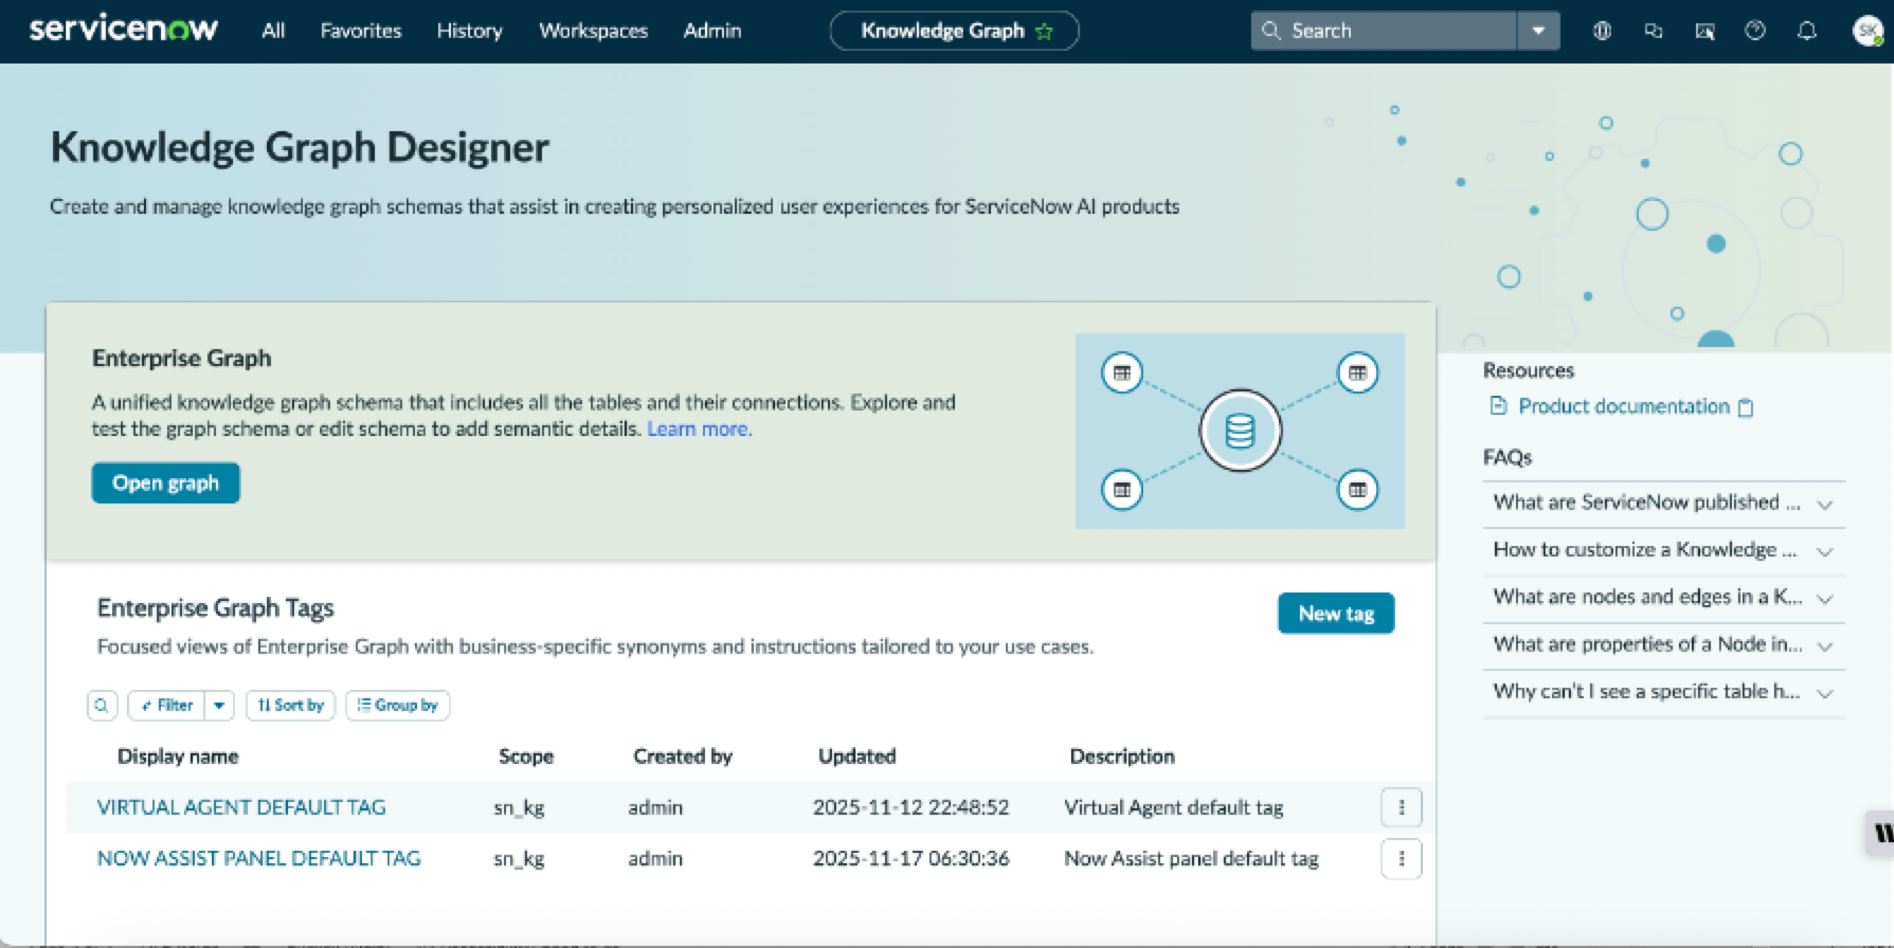Click the Display name column header
The width and height of the screenshot is (1894, 948).
178,756
